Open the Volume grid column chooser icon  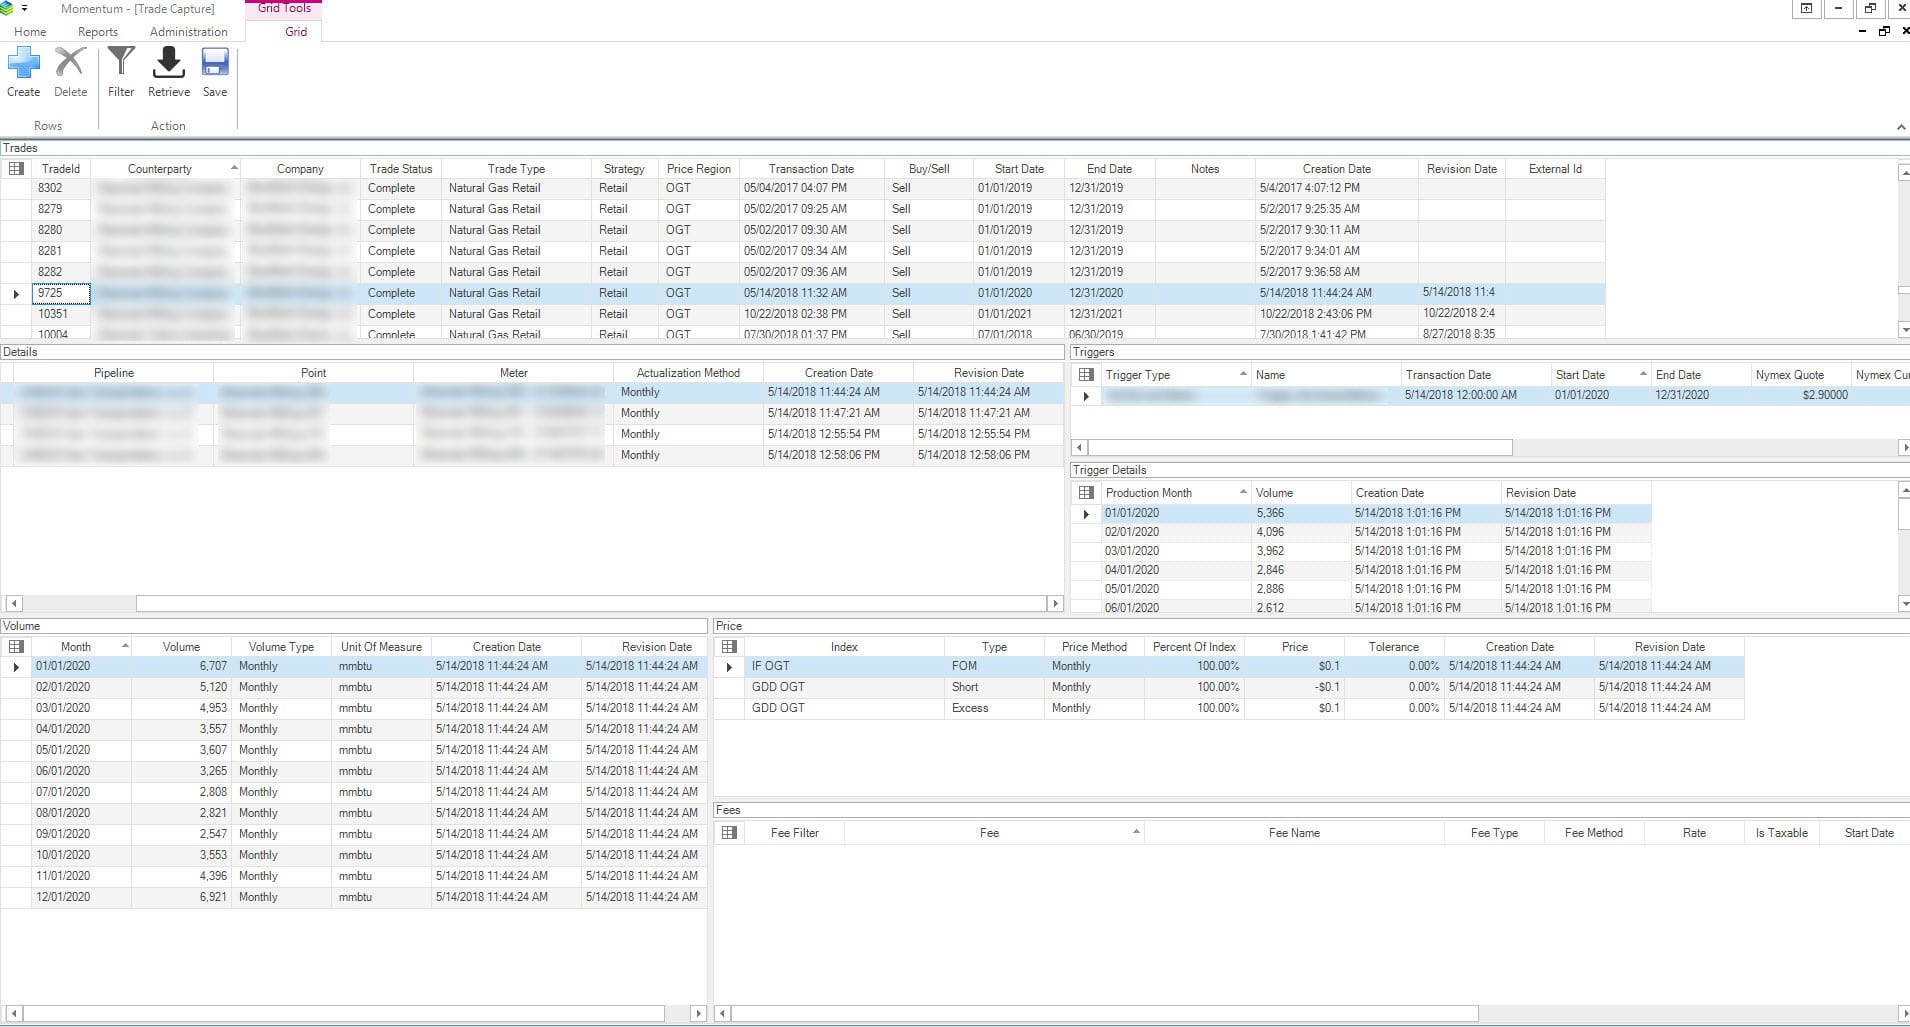click(16, 647)
